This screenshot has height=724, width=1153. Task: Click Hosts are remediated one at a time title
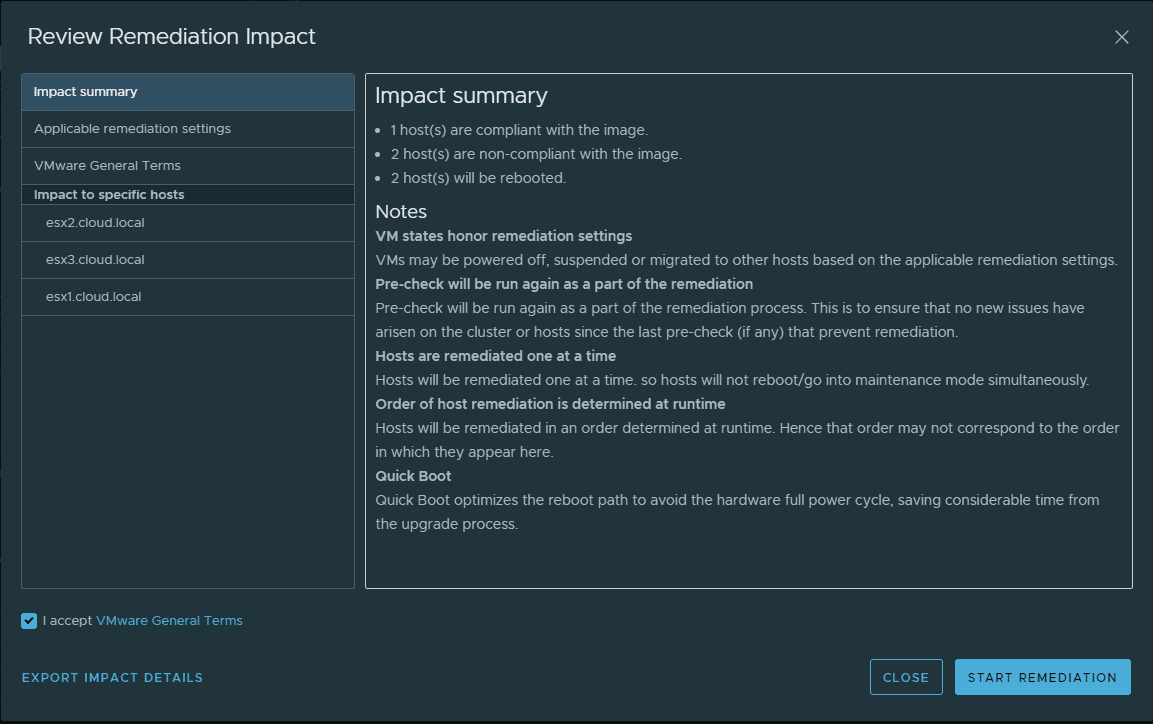495,356
